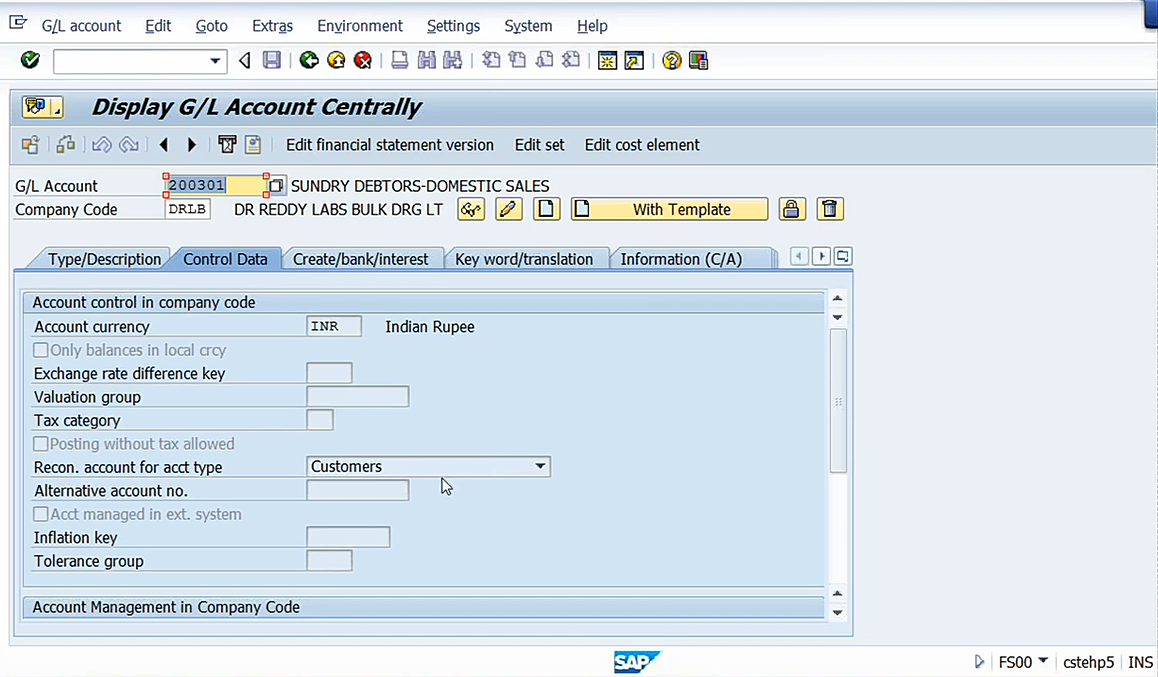Open the Extras menu
Screen dimensions: 1158x677
click(273, 26)
